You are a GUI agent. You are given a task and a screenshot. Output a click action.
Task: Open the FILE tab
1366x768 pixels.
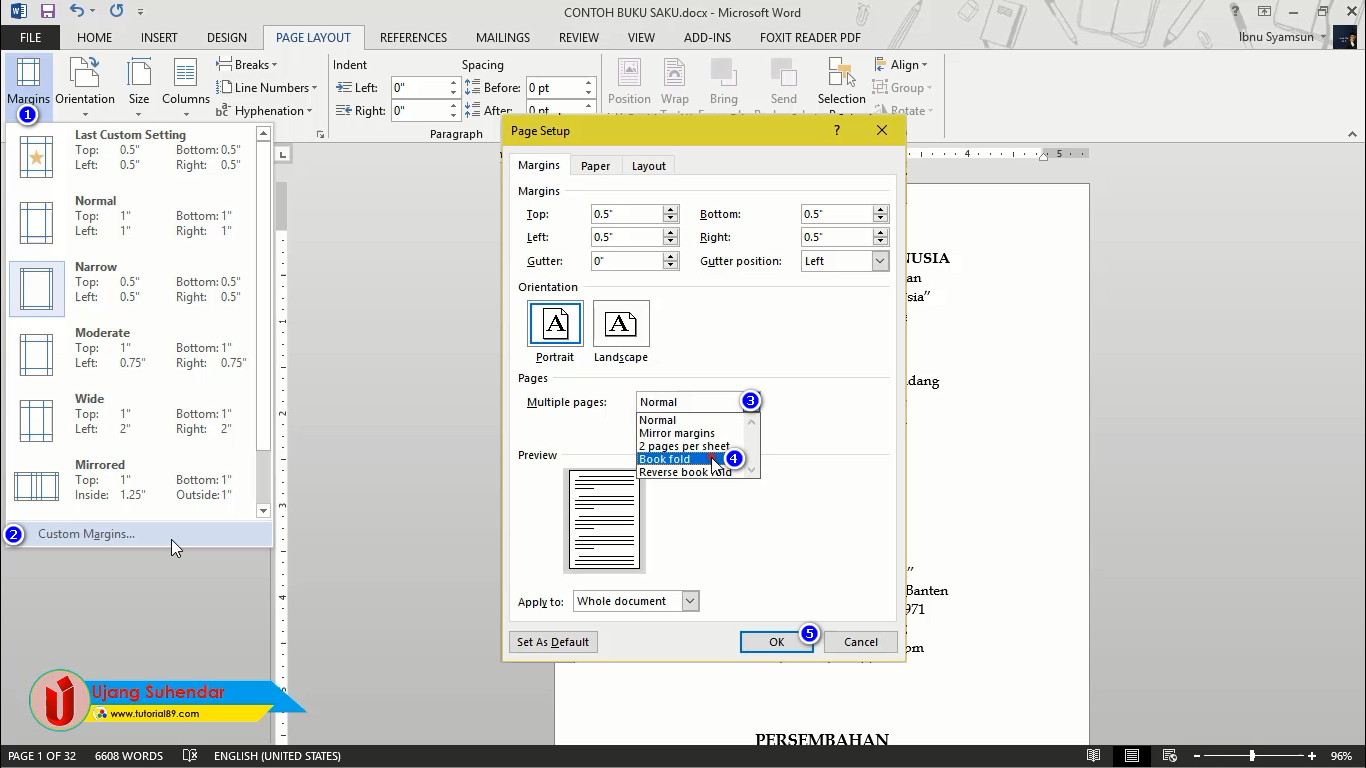click(x=30, y=38)
